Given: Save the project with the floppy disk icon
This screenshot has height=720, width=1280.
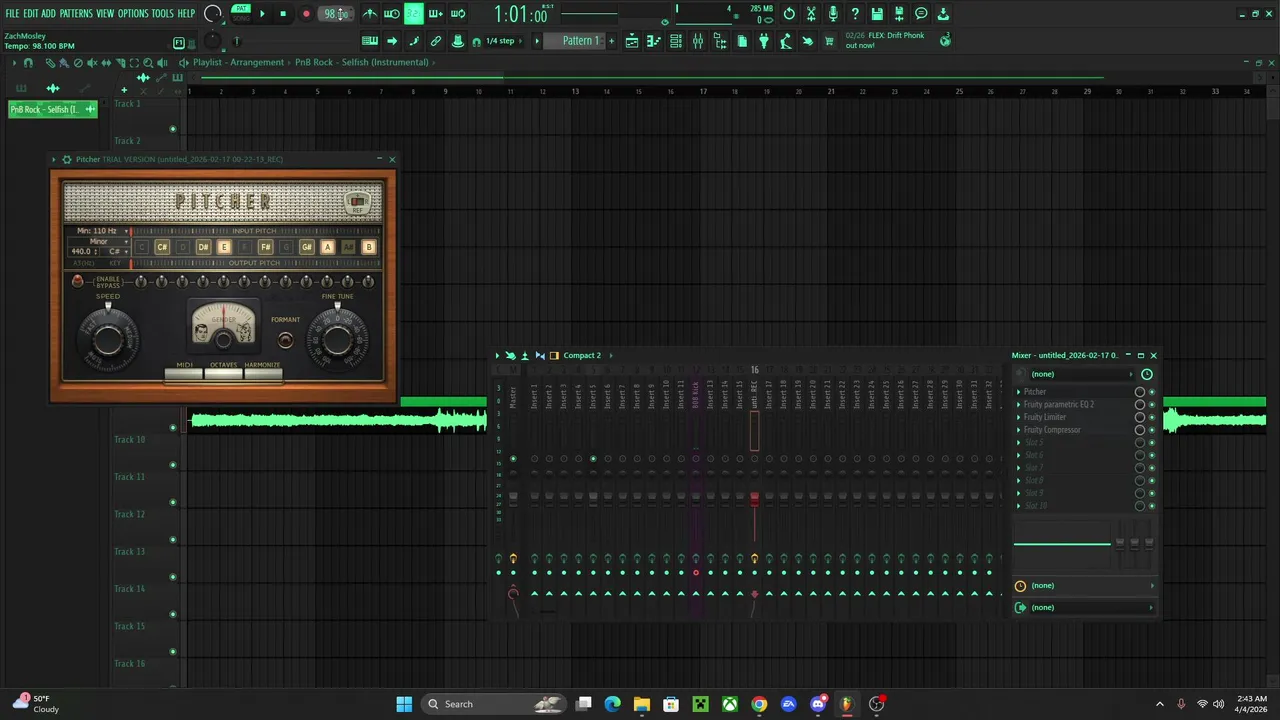Looking at the screenshot, I should pyautogui.click(x=877, y=14).
